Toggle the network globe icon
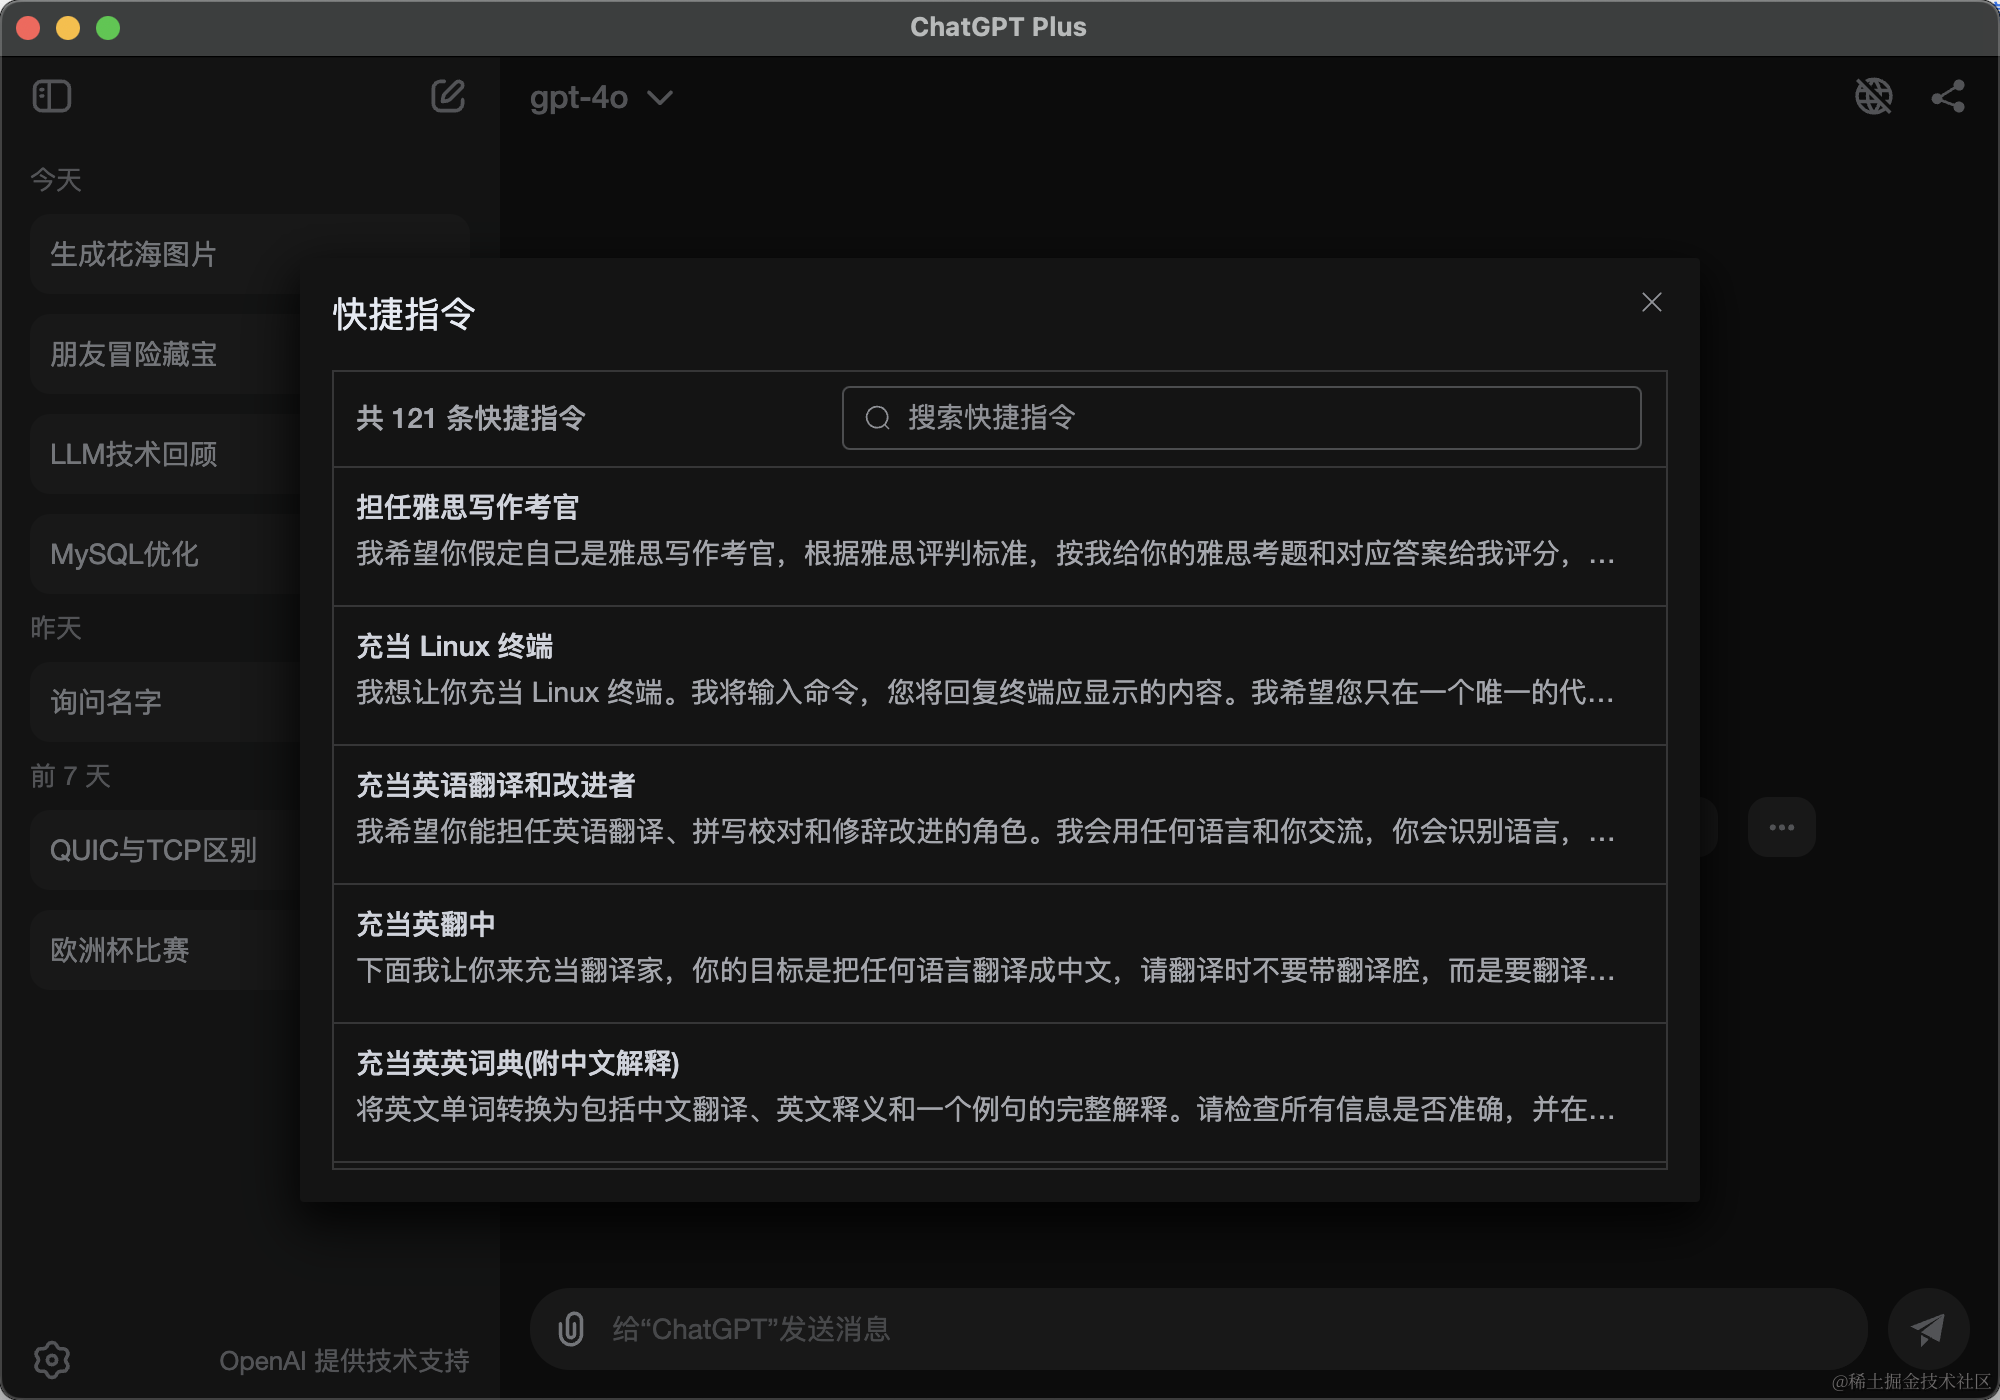Screen dimensions: 2000x1400 (1873, 97)
